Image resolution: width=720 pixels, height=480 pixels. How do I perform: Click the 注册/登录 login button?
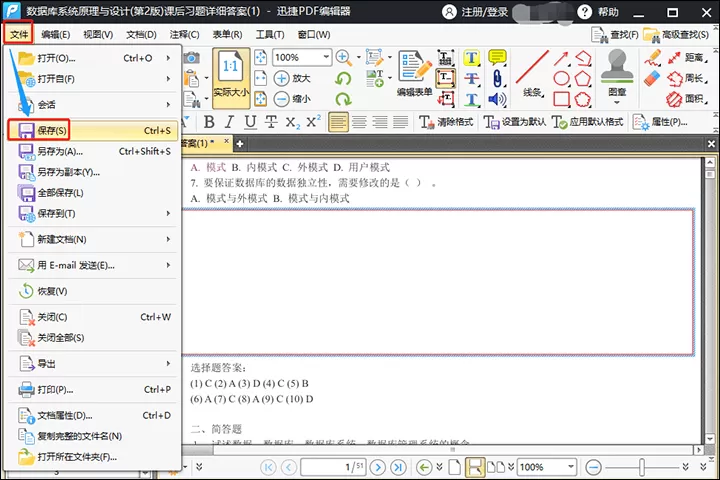click(x=475, y=11)
